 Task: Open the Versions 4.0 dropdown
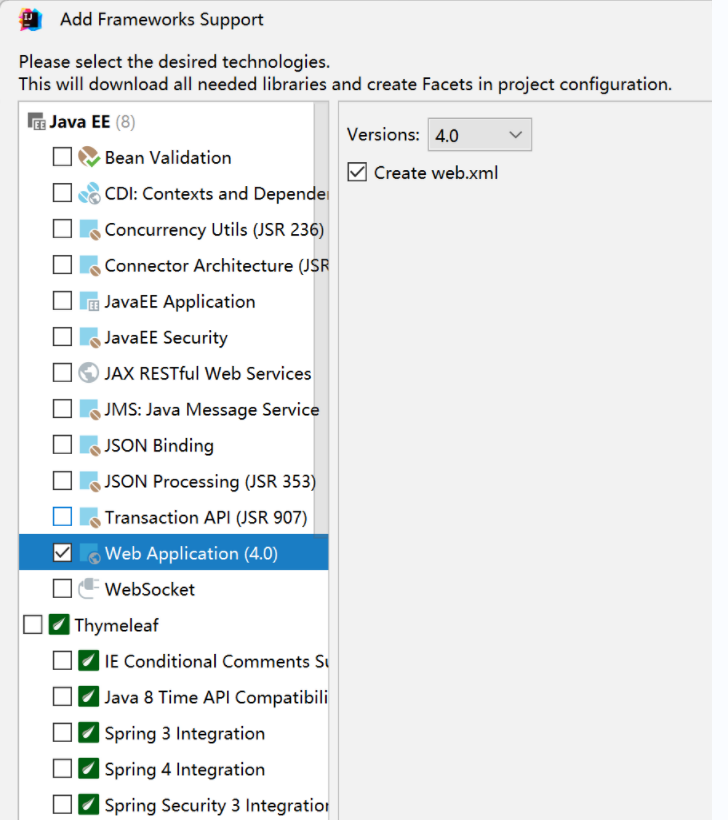480,135
